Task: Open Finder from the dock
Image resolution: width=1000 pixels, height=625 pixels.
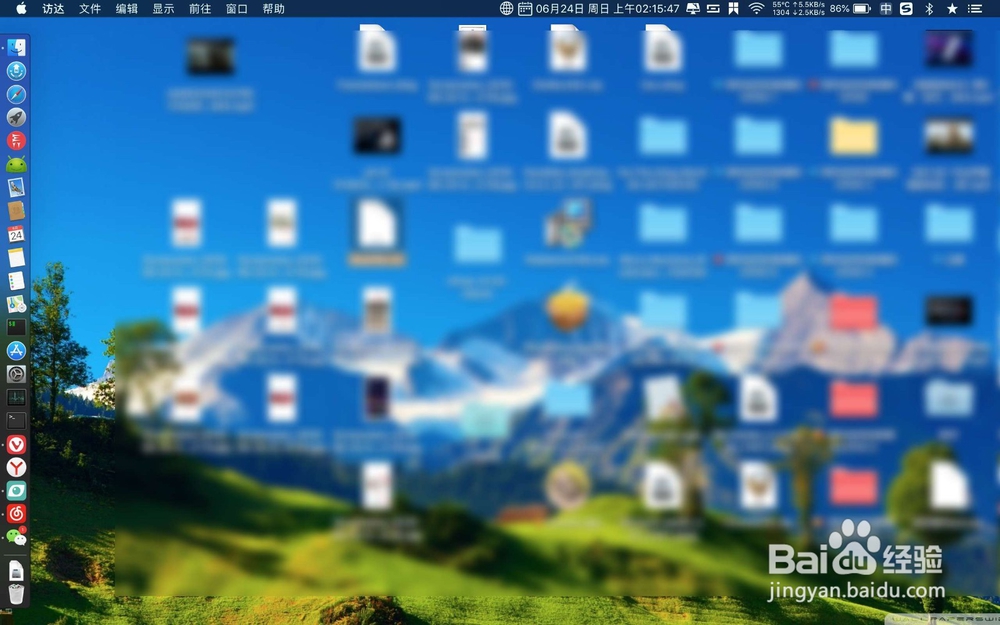Action: click(x=16, y=47)
